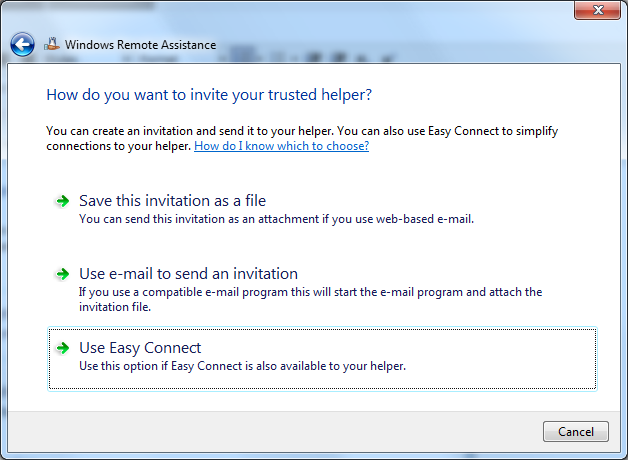Click empty space inside the focused Easy Connect box
The width and height of the screenshot is (628, 460).
tap(501, 358)
